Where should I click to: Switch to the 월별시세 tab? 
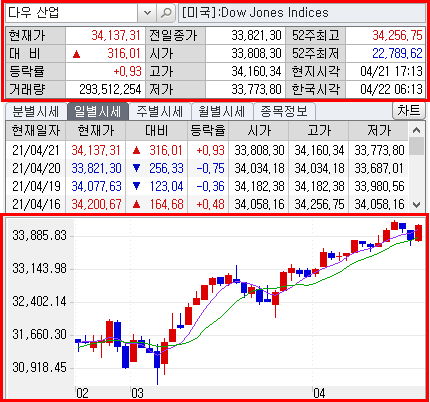point(222,111)
